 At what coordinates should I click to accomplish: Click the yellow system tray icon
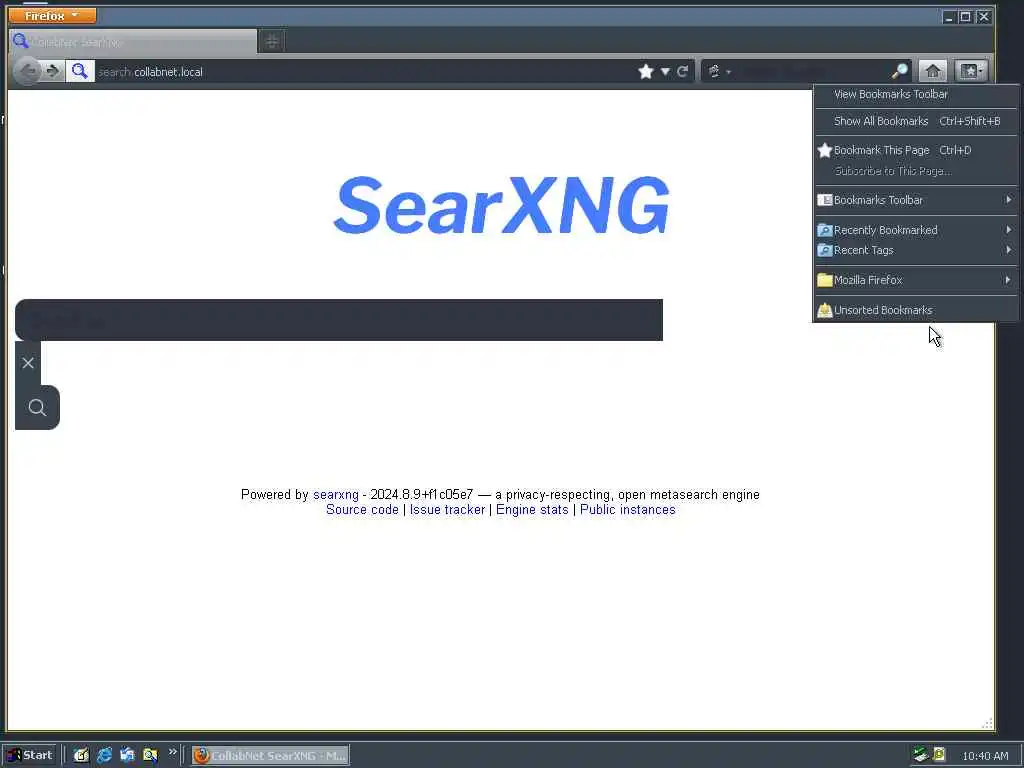coord(939,755)
